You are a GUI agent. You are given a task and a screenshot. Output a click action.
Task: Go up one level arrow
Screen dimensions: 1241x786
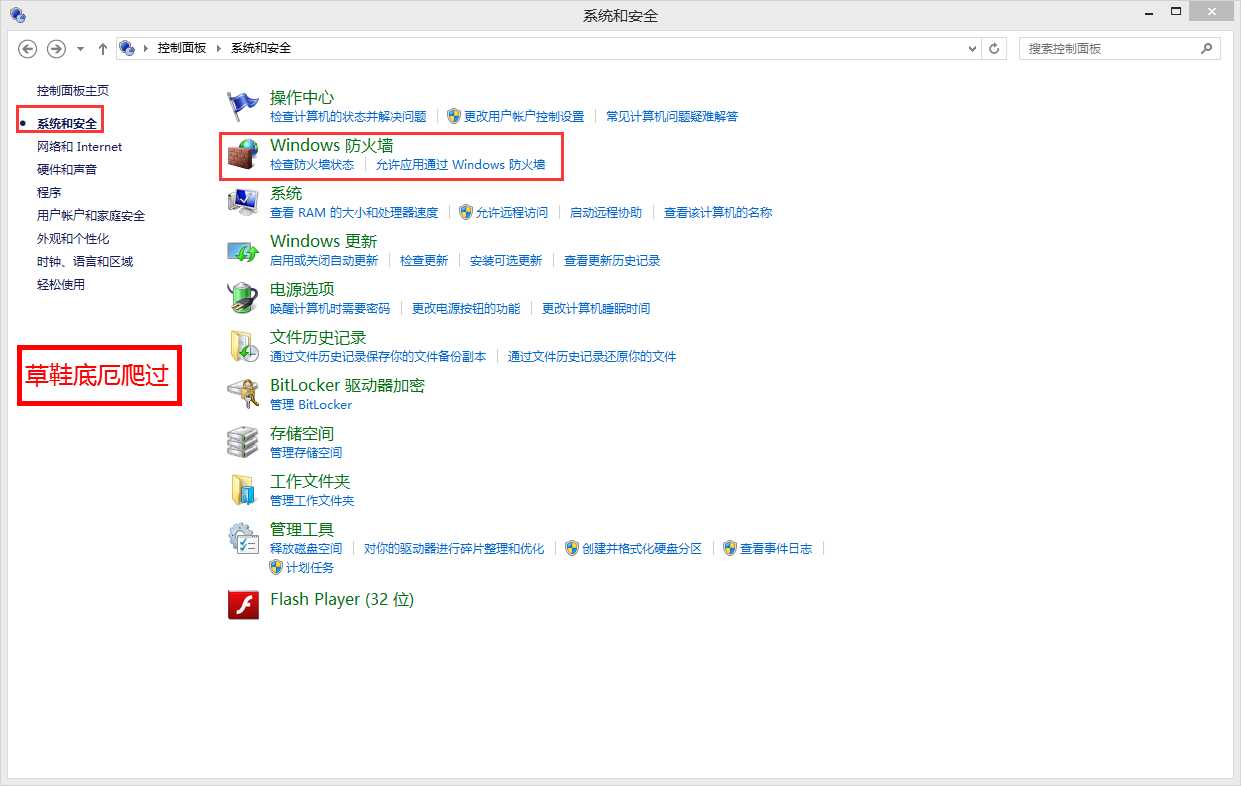tap(103, 48)
